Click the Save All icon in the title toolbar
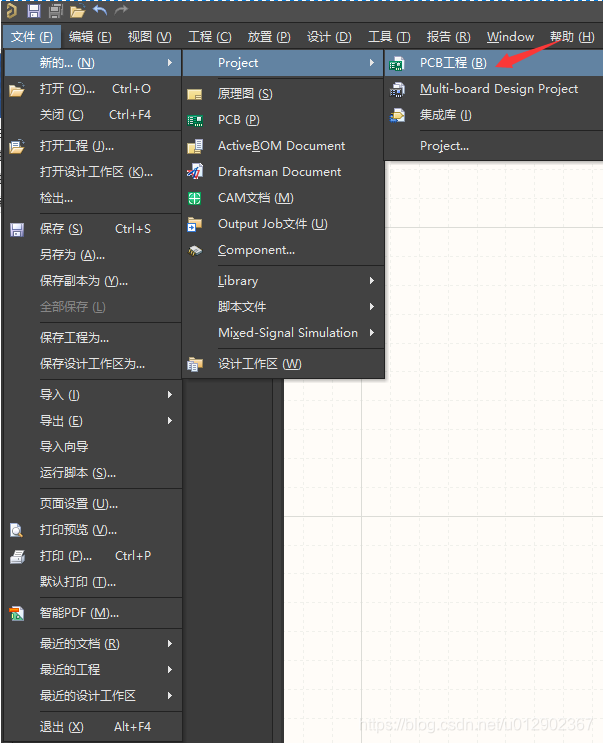This screenshot has width=603, height=743. pyautogui.click(x=55, y=10)
